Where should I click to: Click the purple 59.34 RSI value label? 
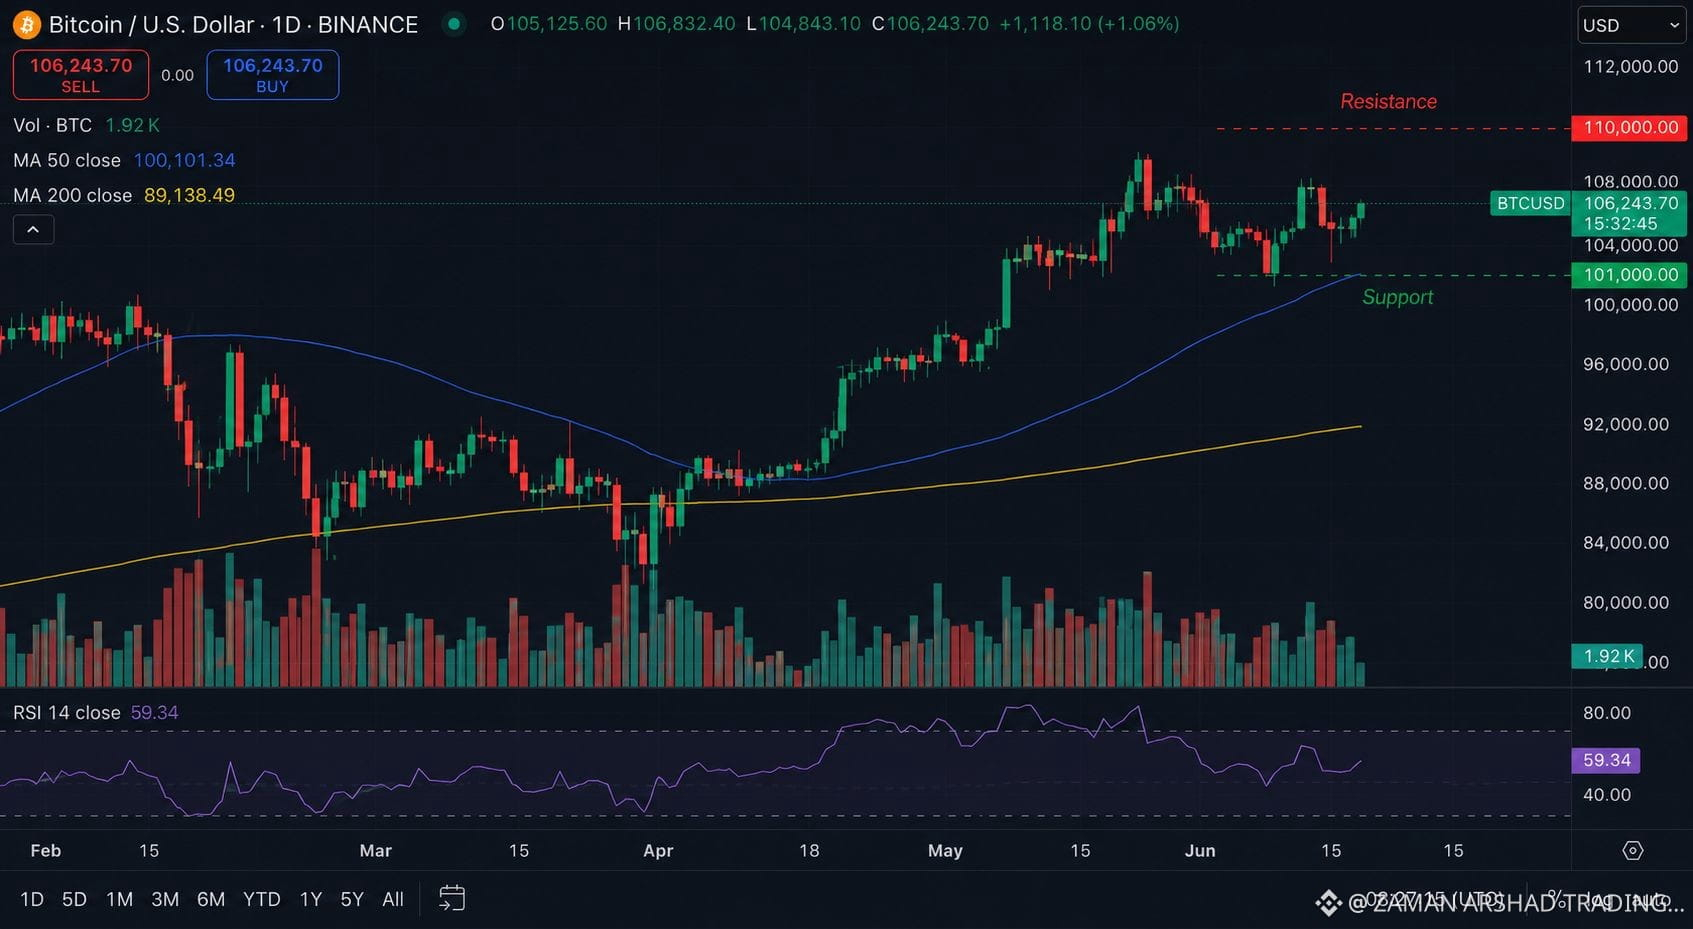pos(1606,760)
